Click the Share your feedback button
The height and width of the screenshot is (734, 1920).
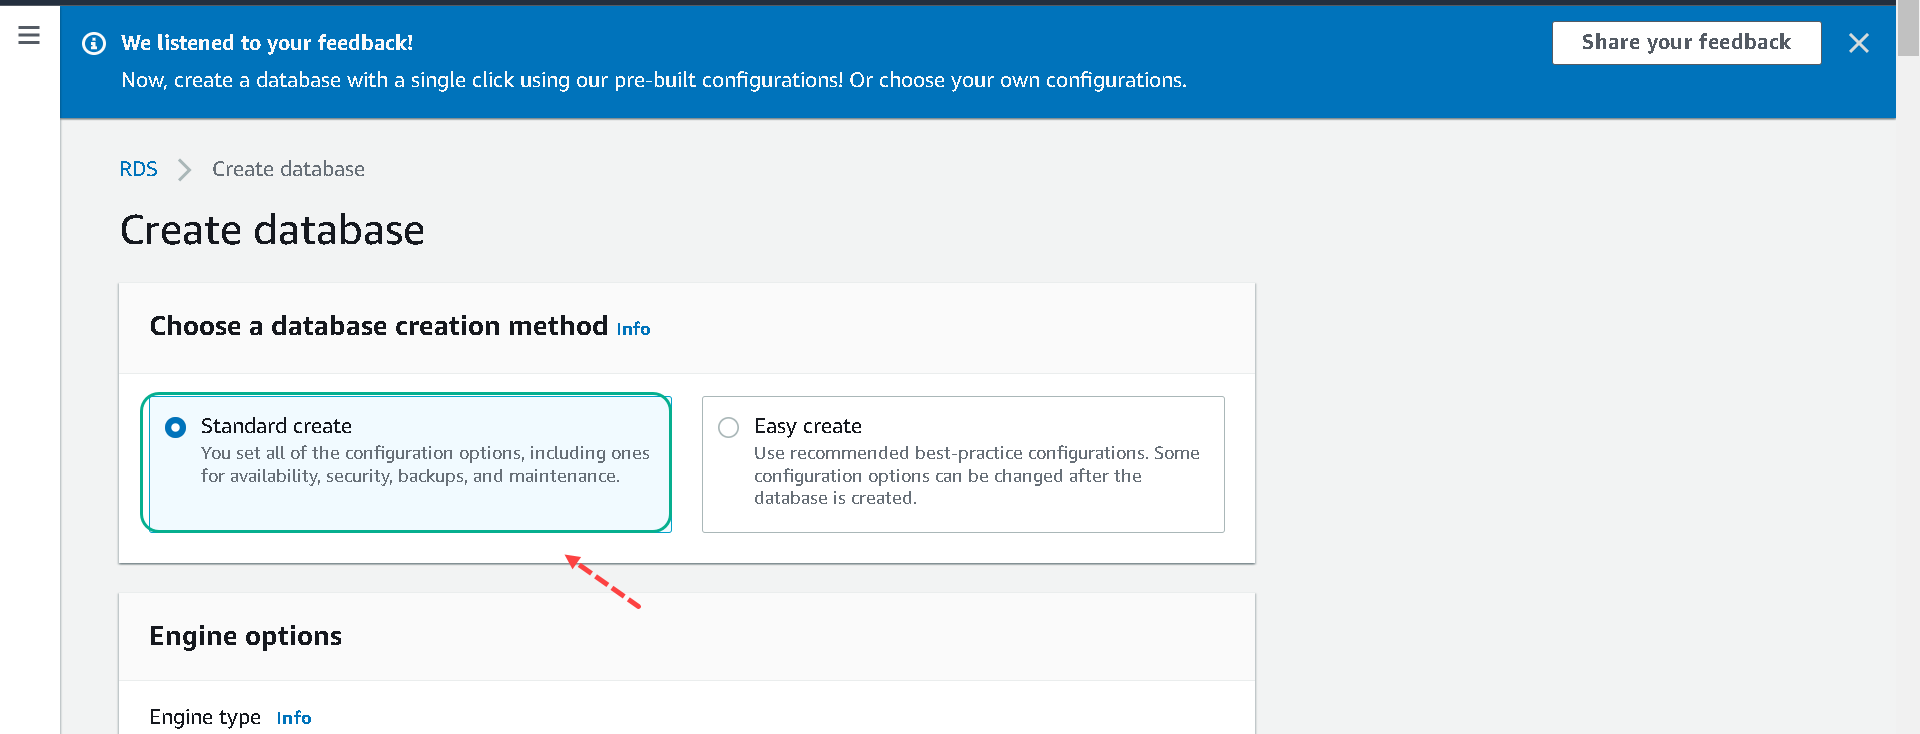[1686, 43]
